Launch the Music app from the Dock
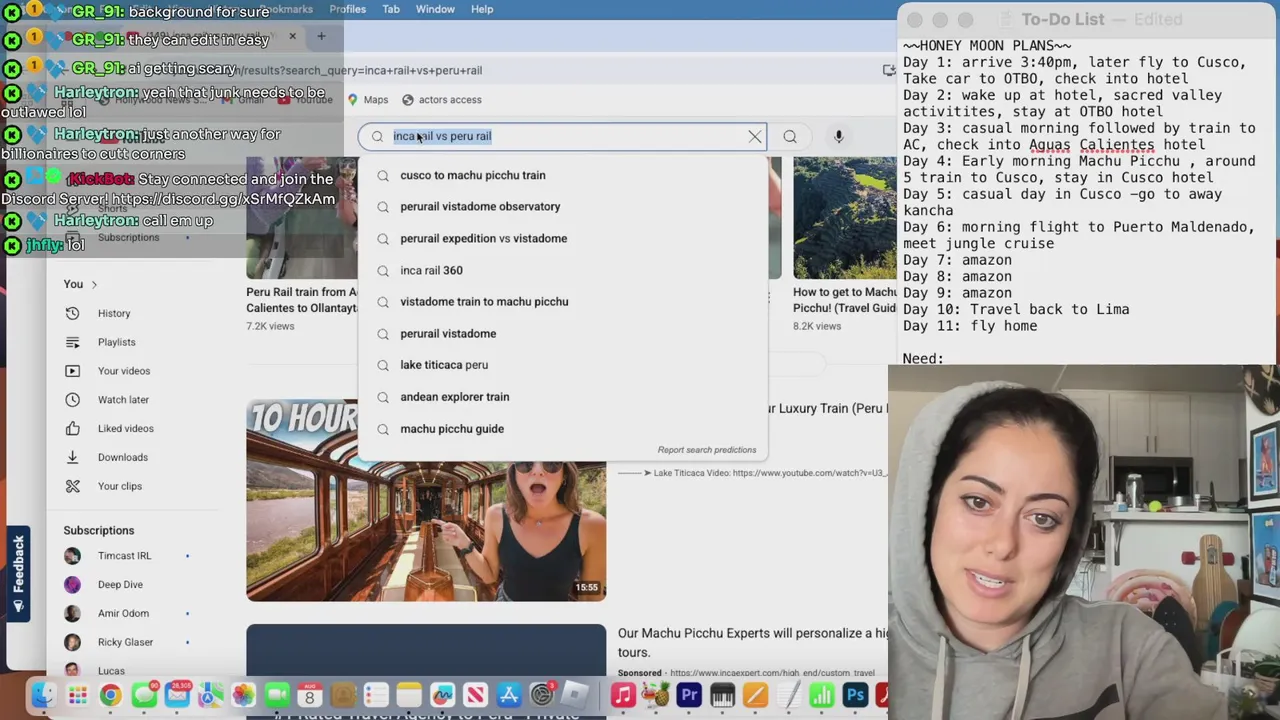 pyautogui.click(x=623, y=695)
